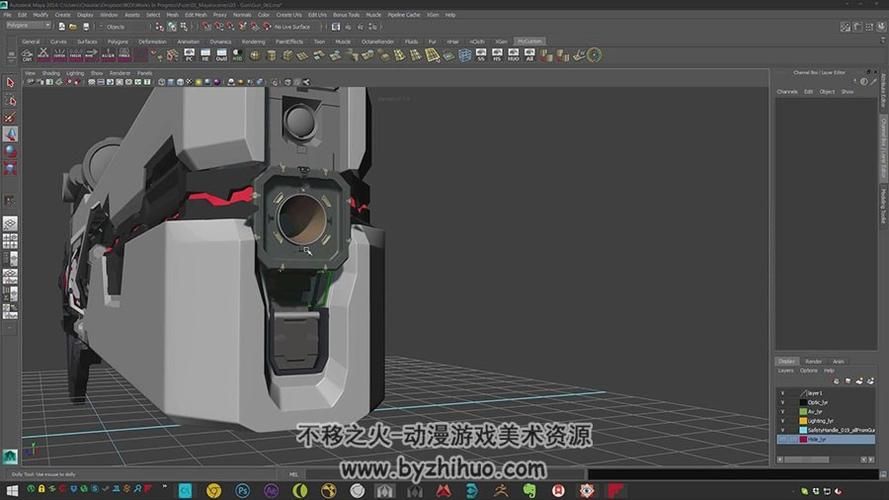Choose the Paint Selection tool

pos(10,117)
